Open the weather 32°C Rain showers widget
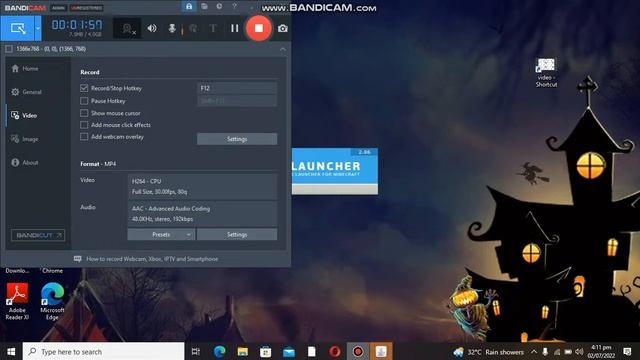 pos(489,352)
